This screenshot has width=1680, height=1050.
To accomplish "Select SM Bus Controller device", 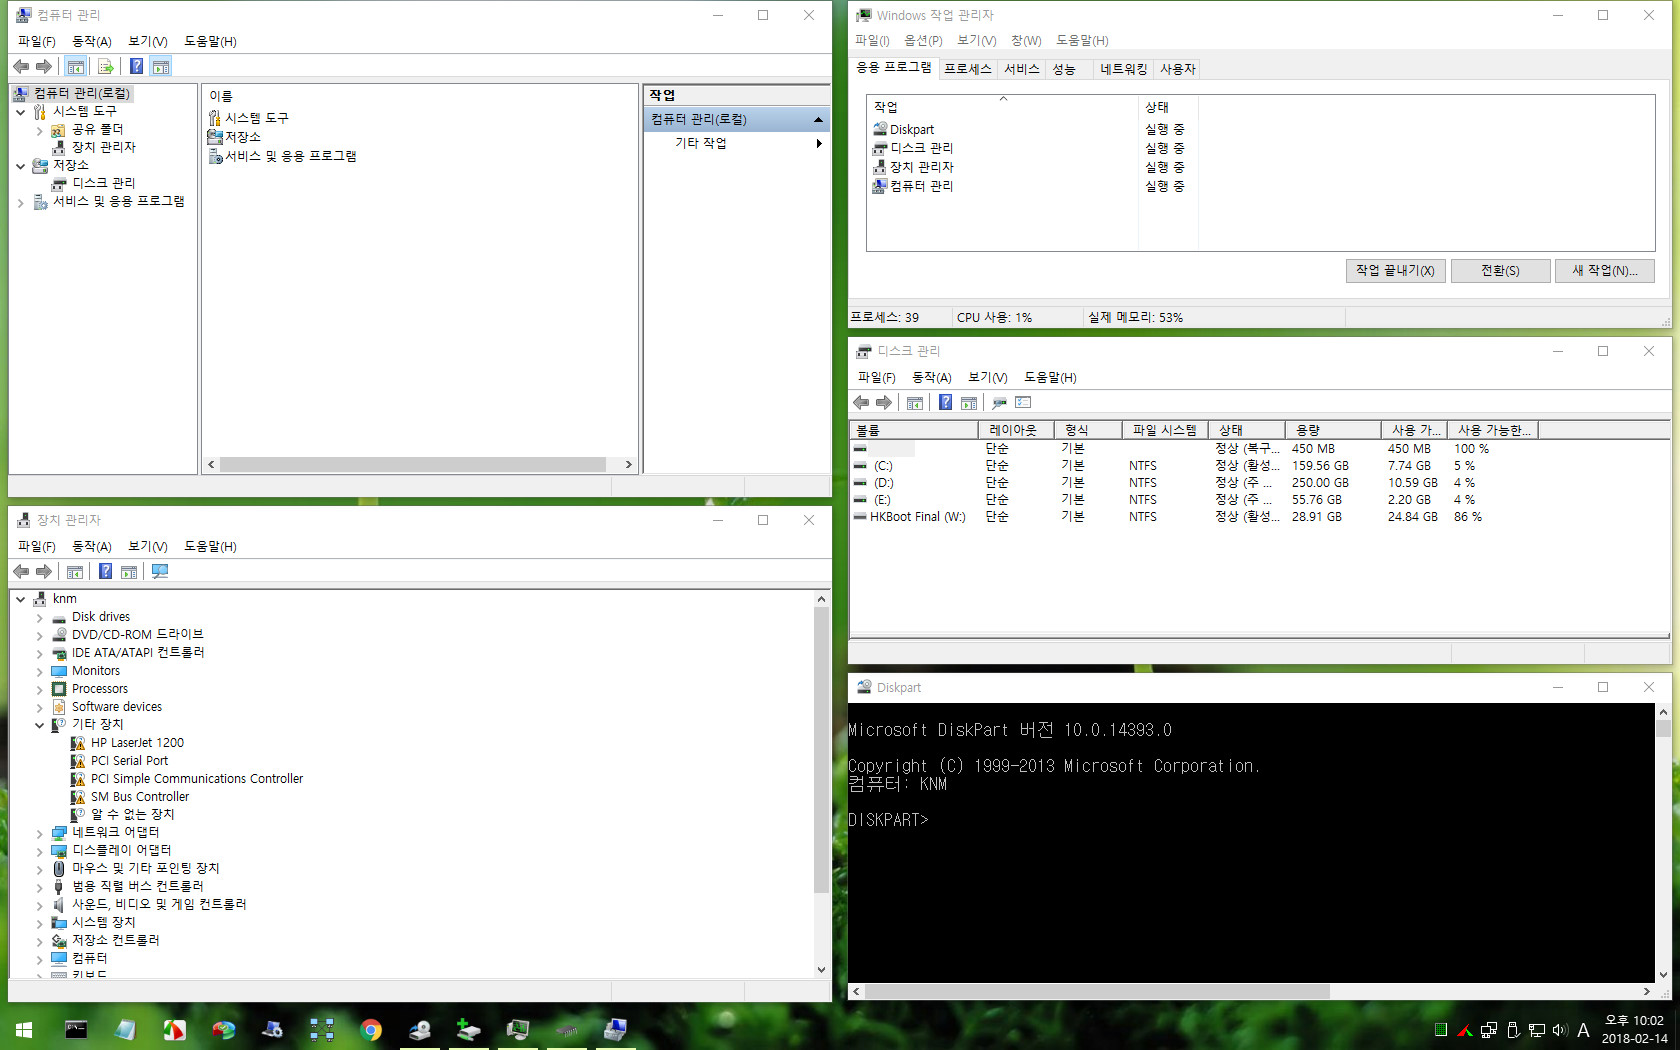I will pos(130,797).
